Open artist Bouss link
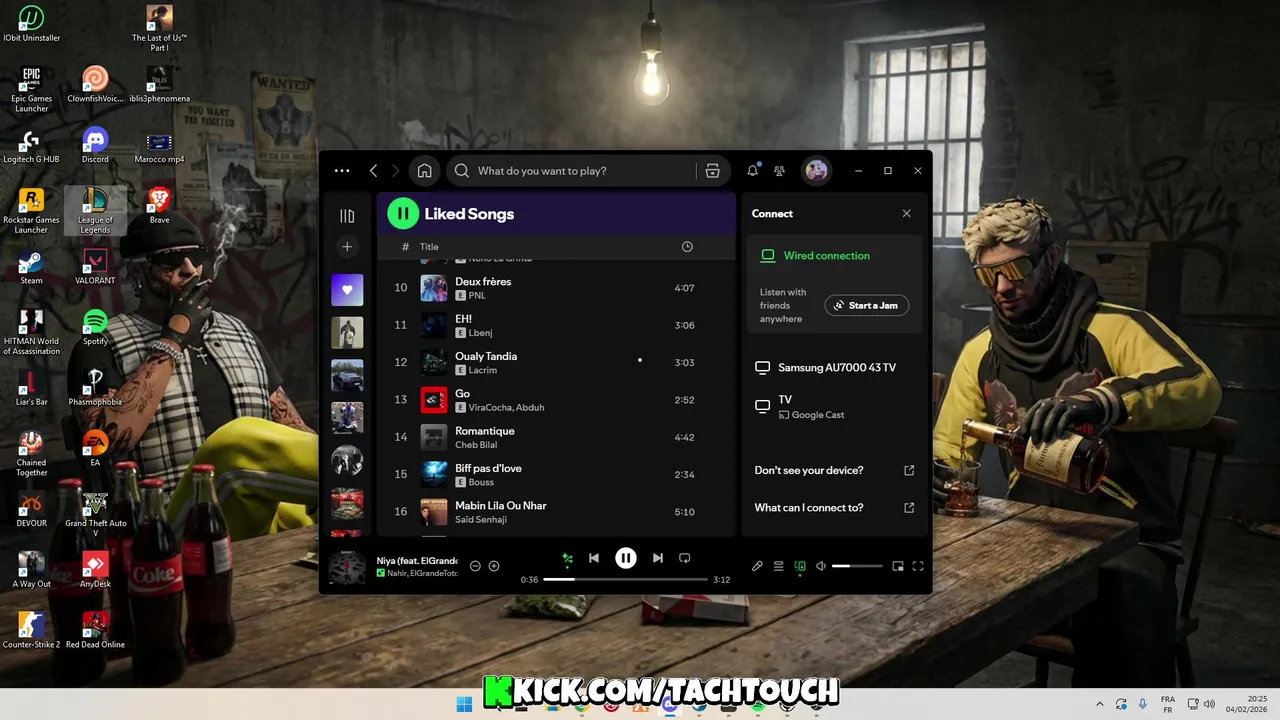 [x=481, y=482]
